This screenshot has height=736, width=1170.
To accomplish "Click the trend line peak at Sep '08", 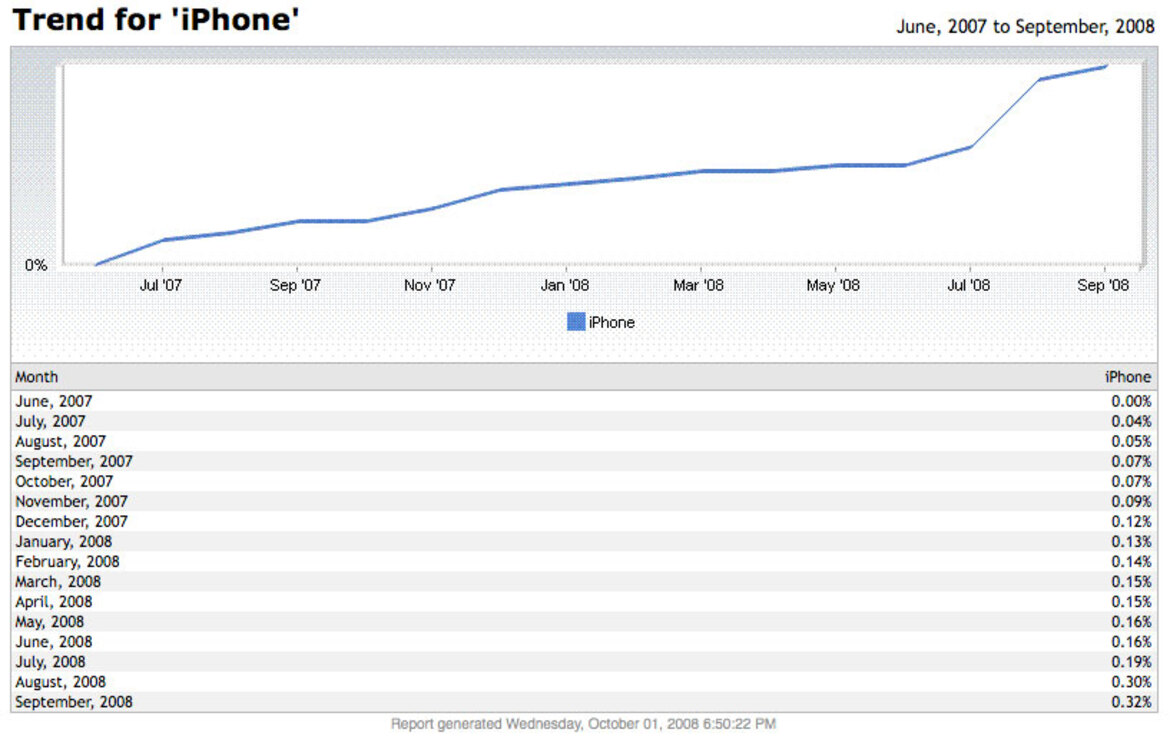I will tap(1105, 66).
